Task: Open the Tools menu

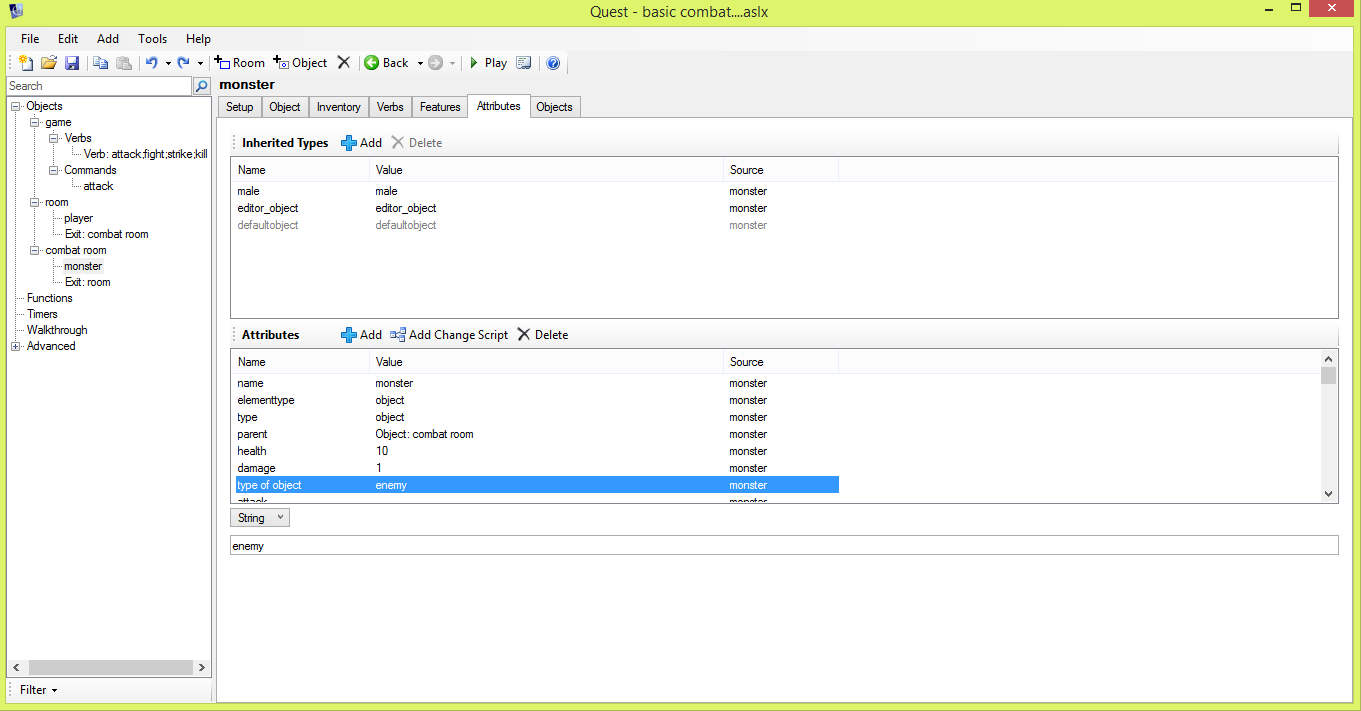Action: (x=152, y=39)
